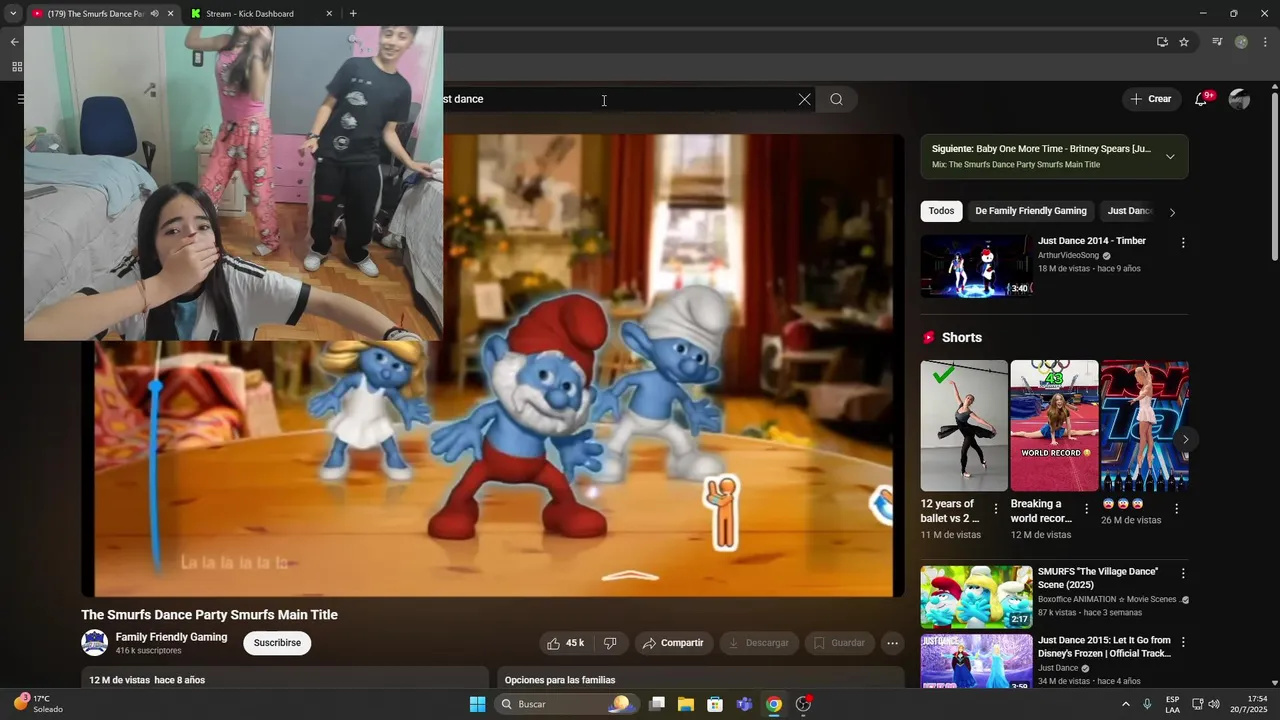
Task: Click the Family Friendly Gaming channel name
Action: pos(171,637)
